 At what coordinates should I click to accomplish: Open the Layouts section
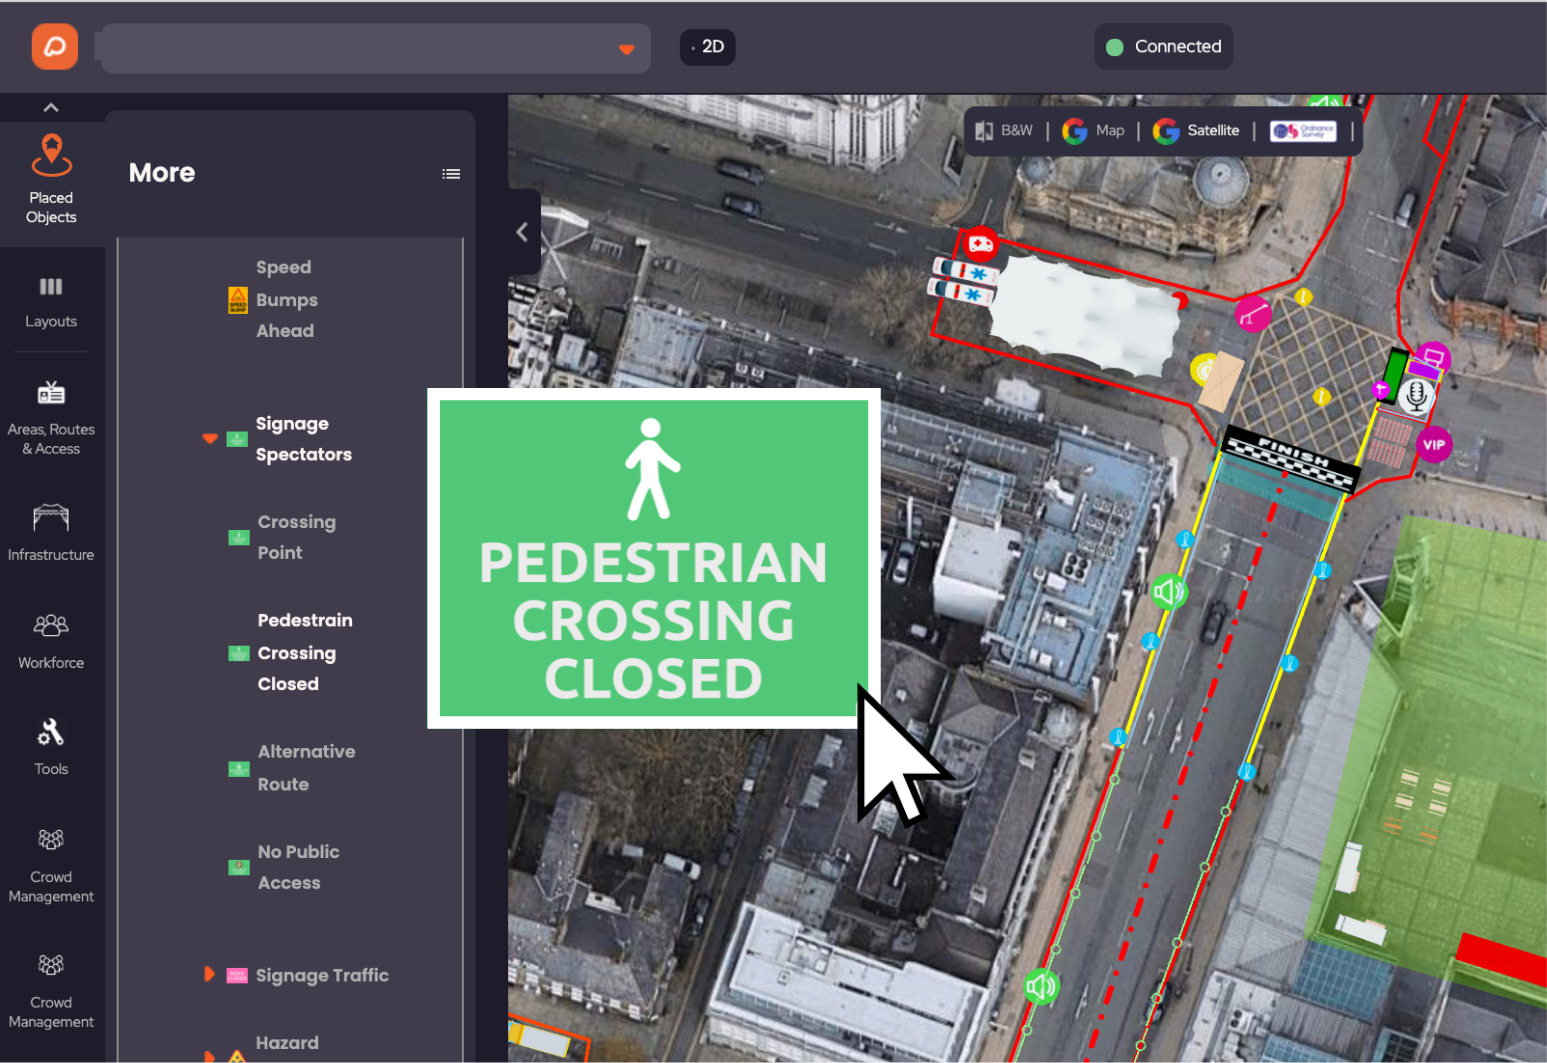tap(51, 302)
